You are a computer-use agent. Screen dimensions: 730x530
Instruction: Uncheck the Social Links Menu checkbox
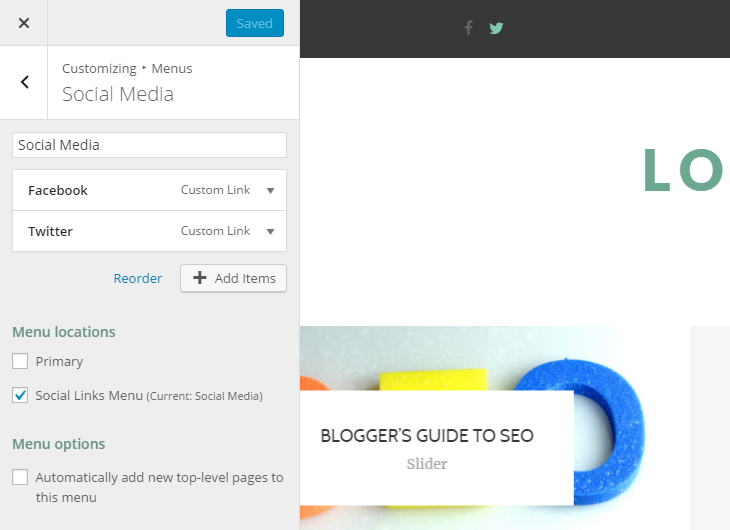(20, 395)
